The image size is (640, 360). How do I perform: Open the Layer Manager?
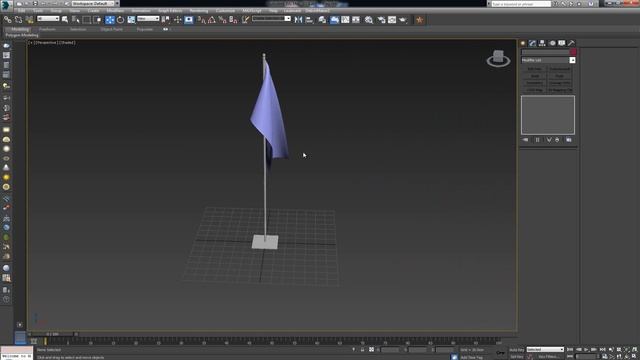pos(322,20)
